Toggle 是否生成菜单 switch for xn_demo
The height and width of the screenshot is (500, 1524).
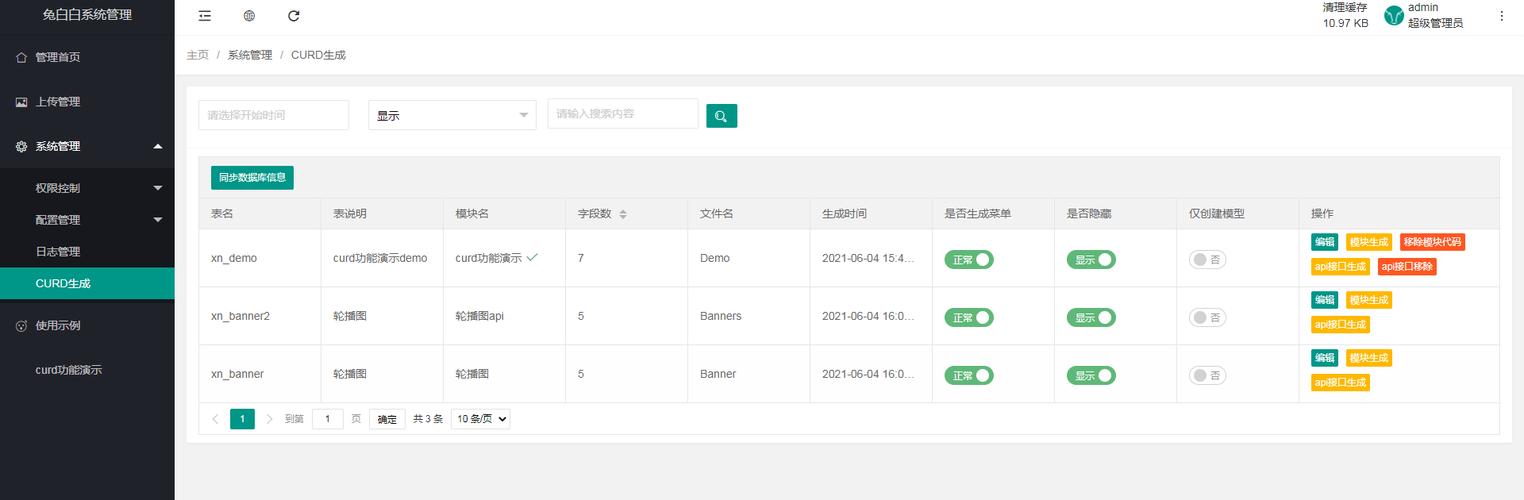(x=969, y=259)
